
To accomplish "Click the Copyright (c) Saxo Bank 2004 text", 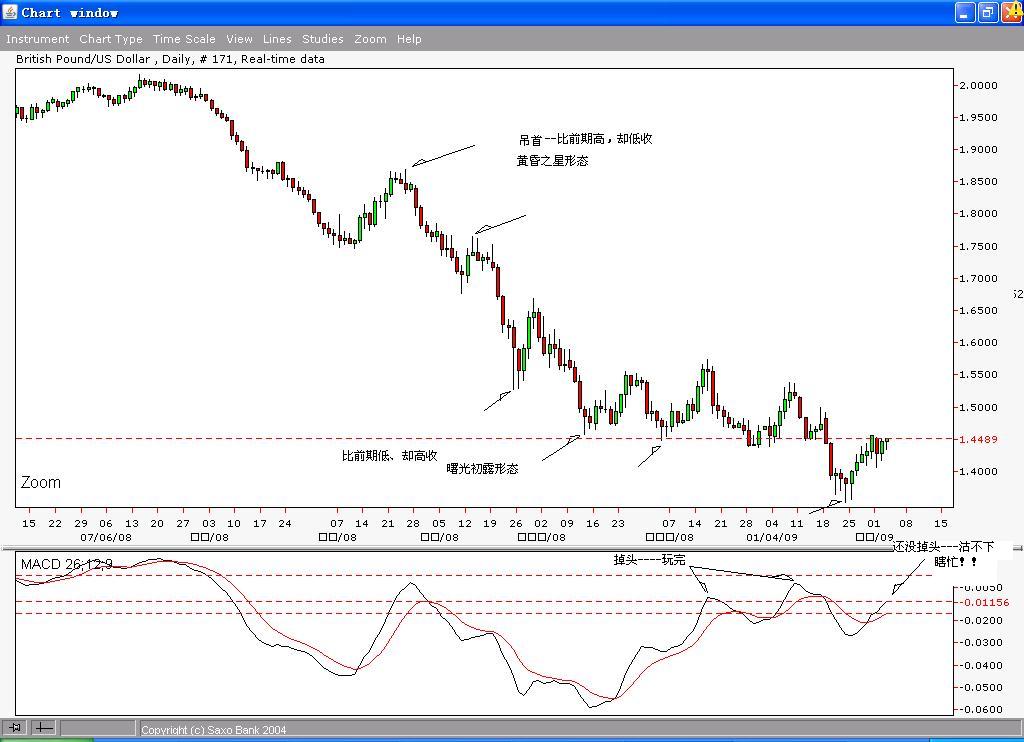I will point(214,730).
